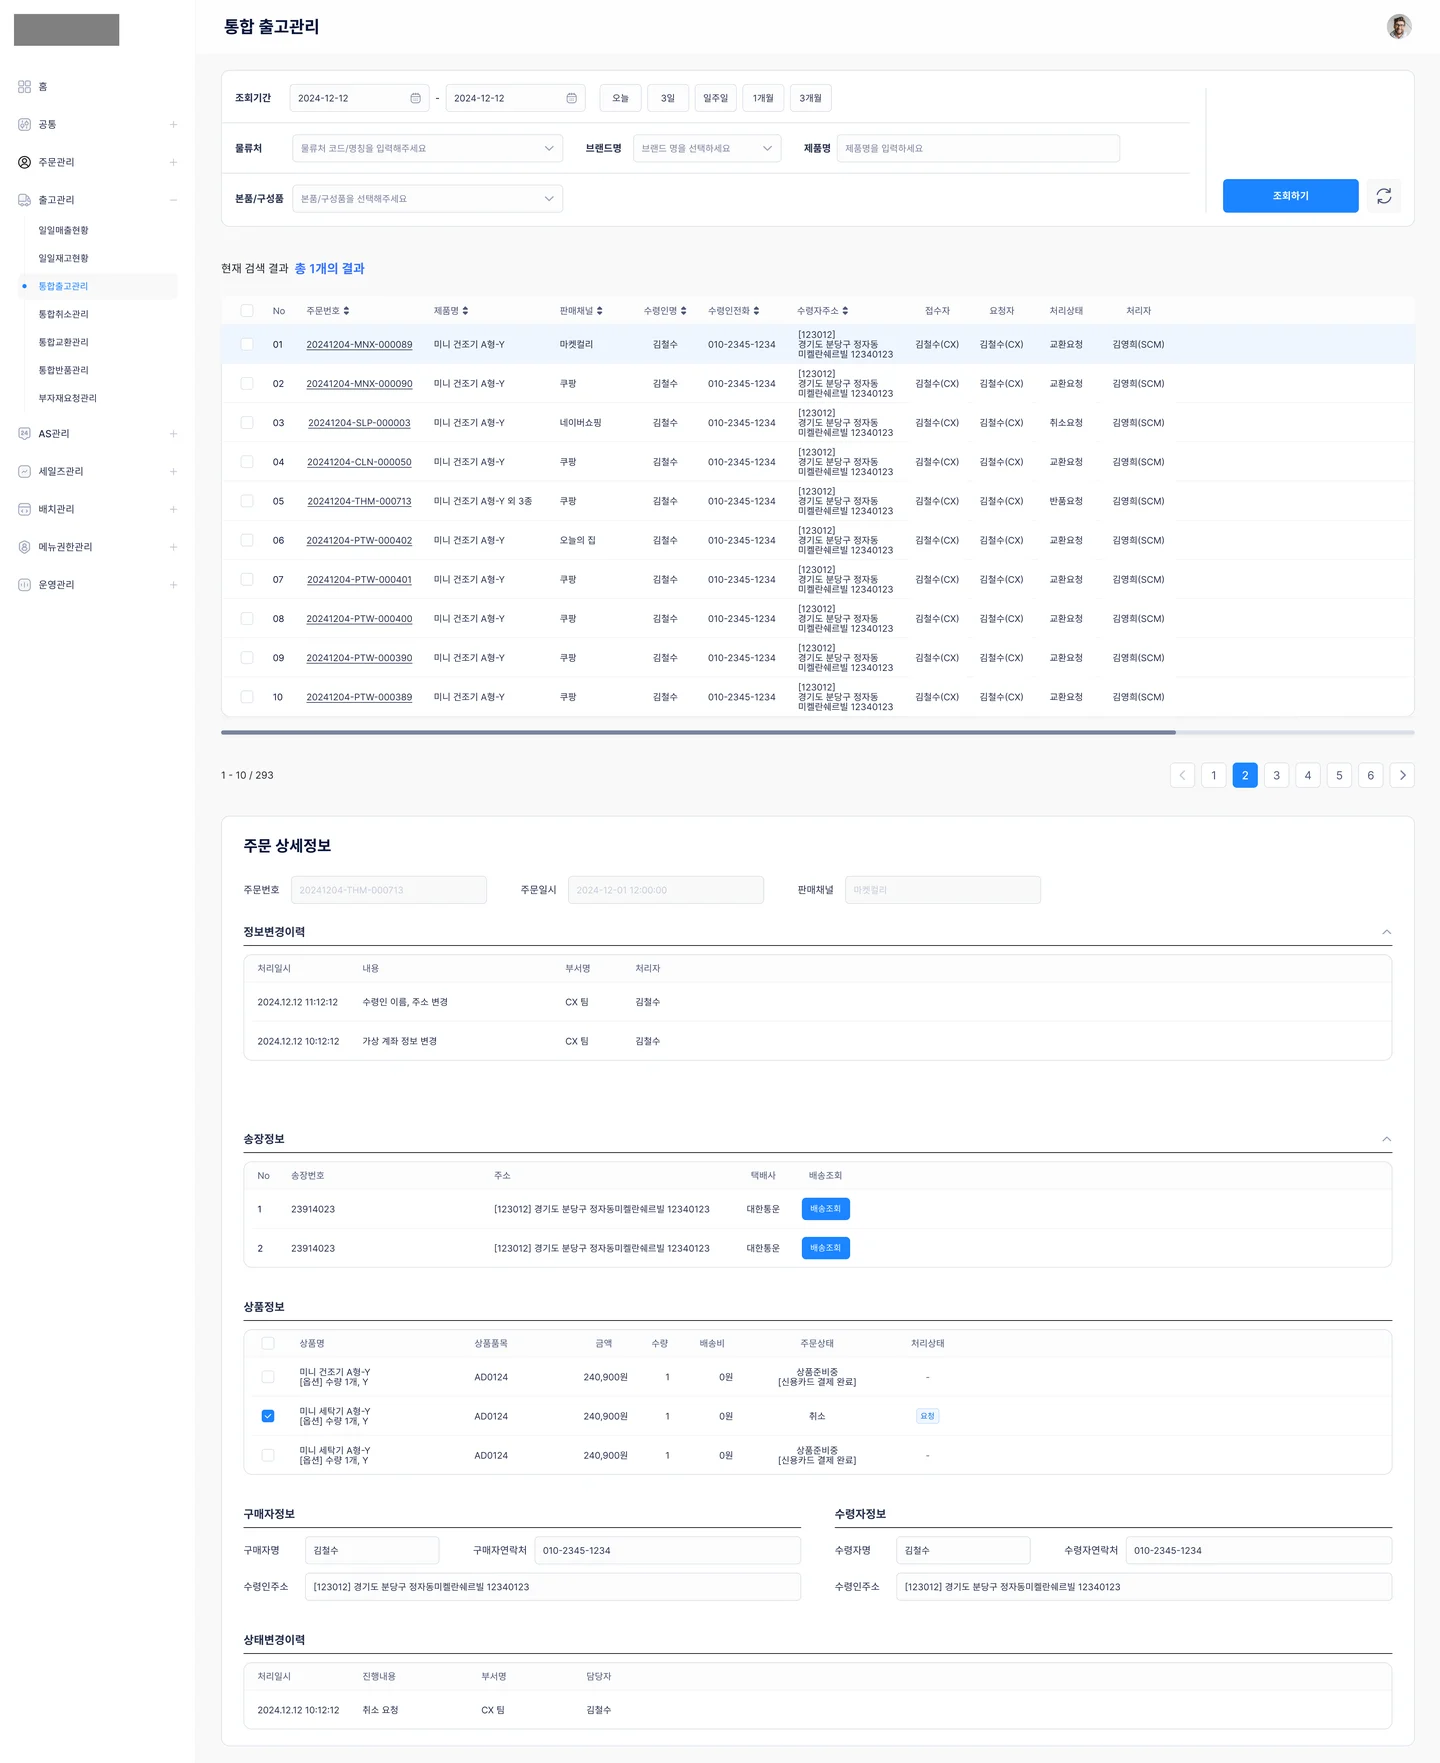Screen dimensions: 1440x1763
Task: Click the 조회하기 search button
Action: coord(1290,196)
